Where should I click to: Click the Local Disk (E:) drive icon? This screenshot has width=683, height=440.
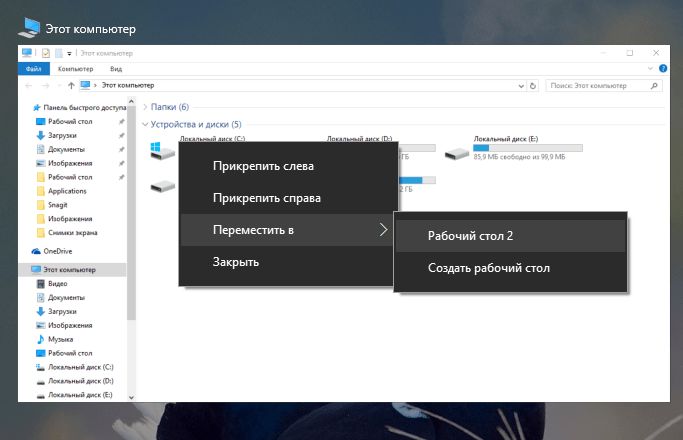coord(456,152)
